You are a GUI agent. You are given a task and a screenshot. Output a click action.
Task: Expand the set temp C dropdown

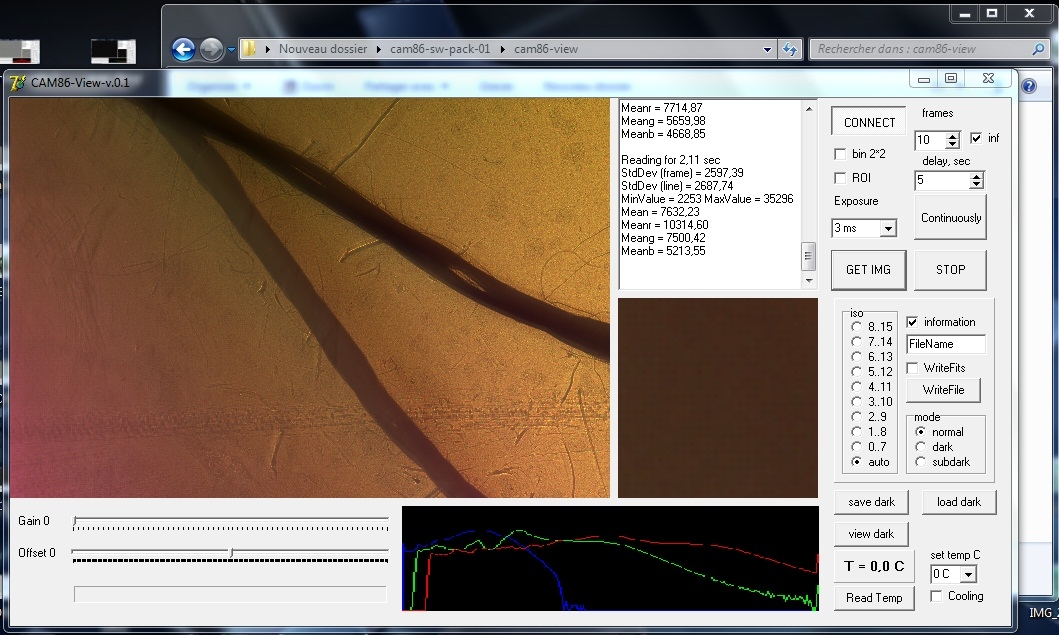[x=968, y=574]
